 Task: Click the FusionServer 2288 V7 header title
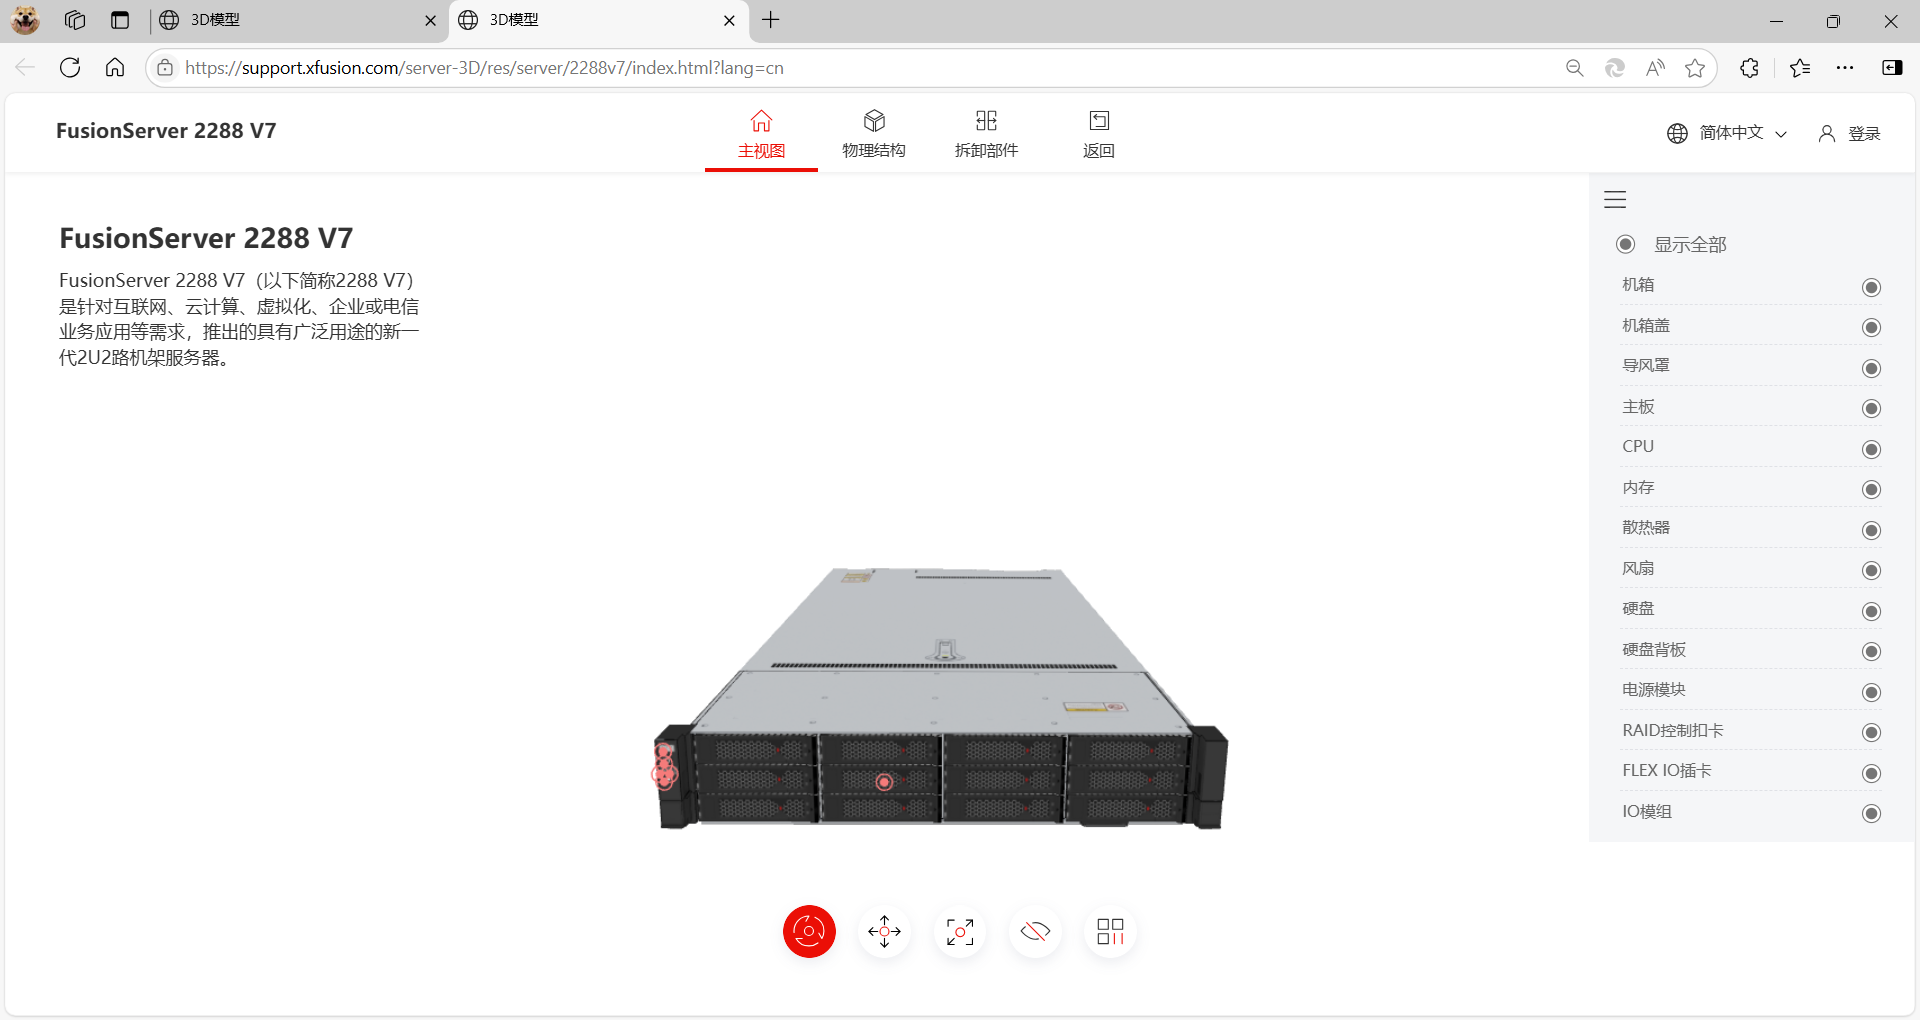pos(166,131)
